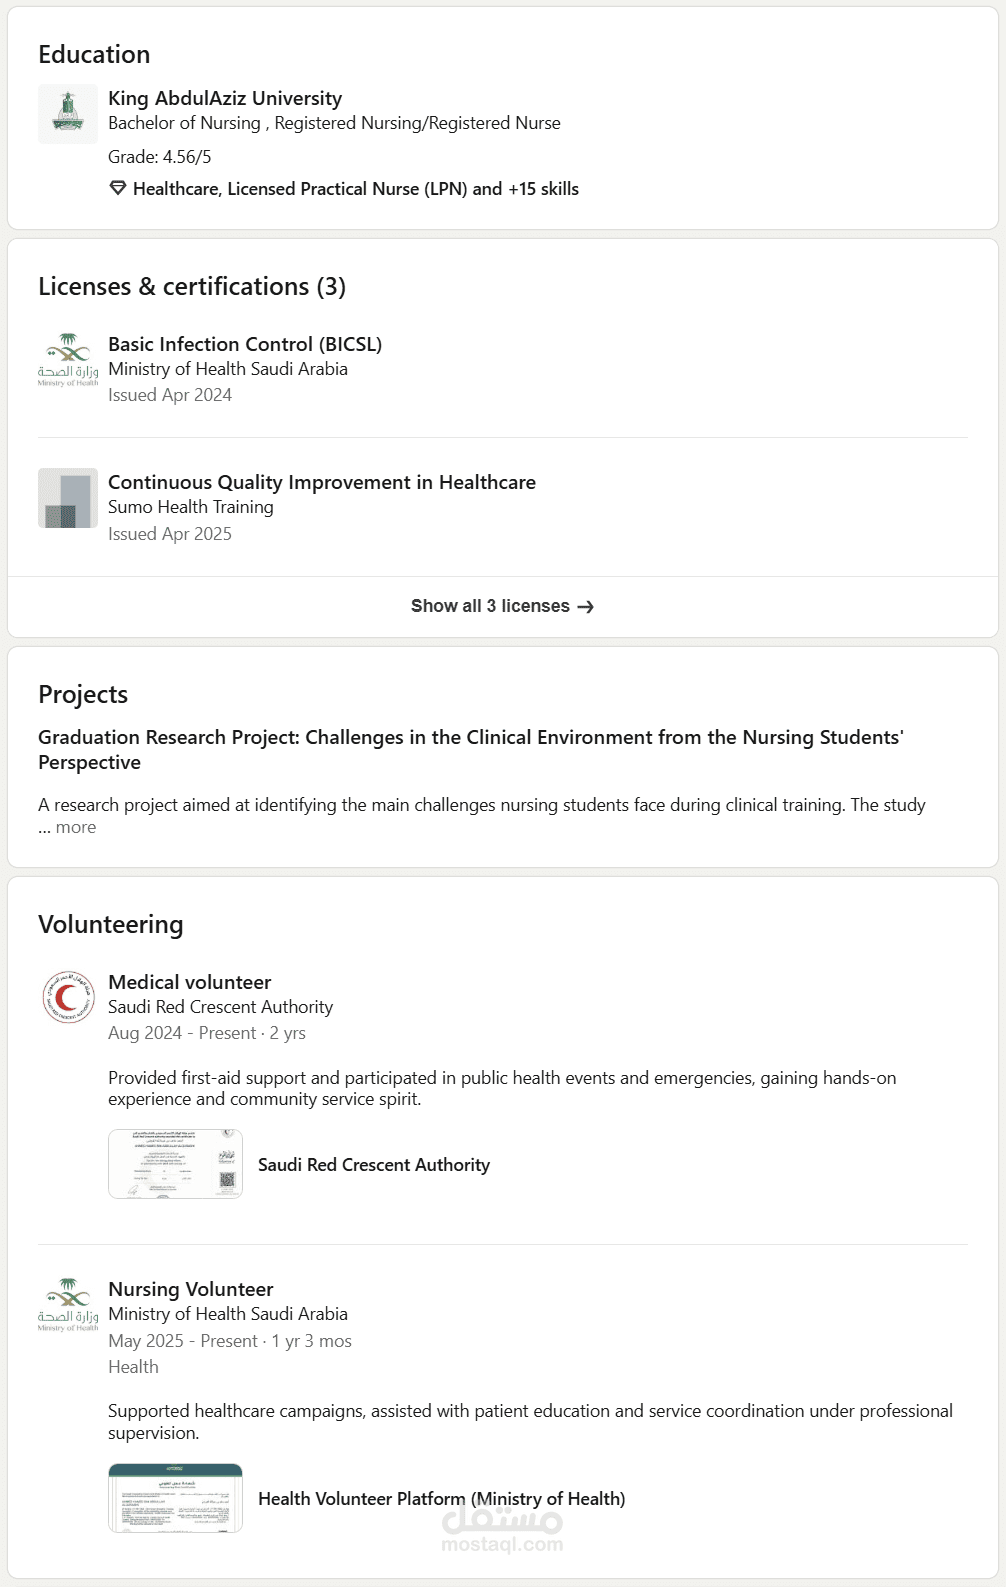1006x1587 pixels.
Task: Click Ministry of Health logo beside Nursing Volunteer
Action: (68, 1305)
